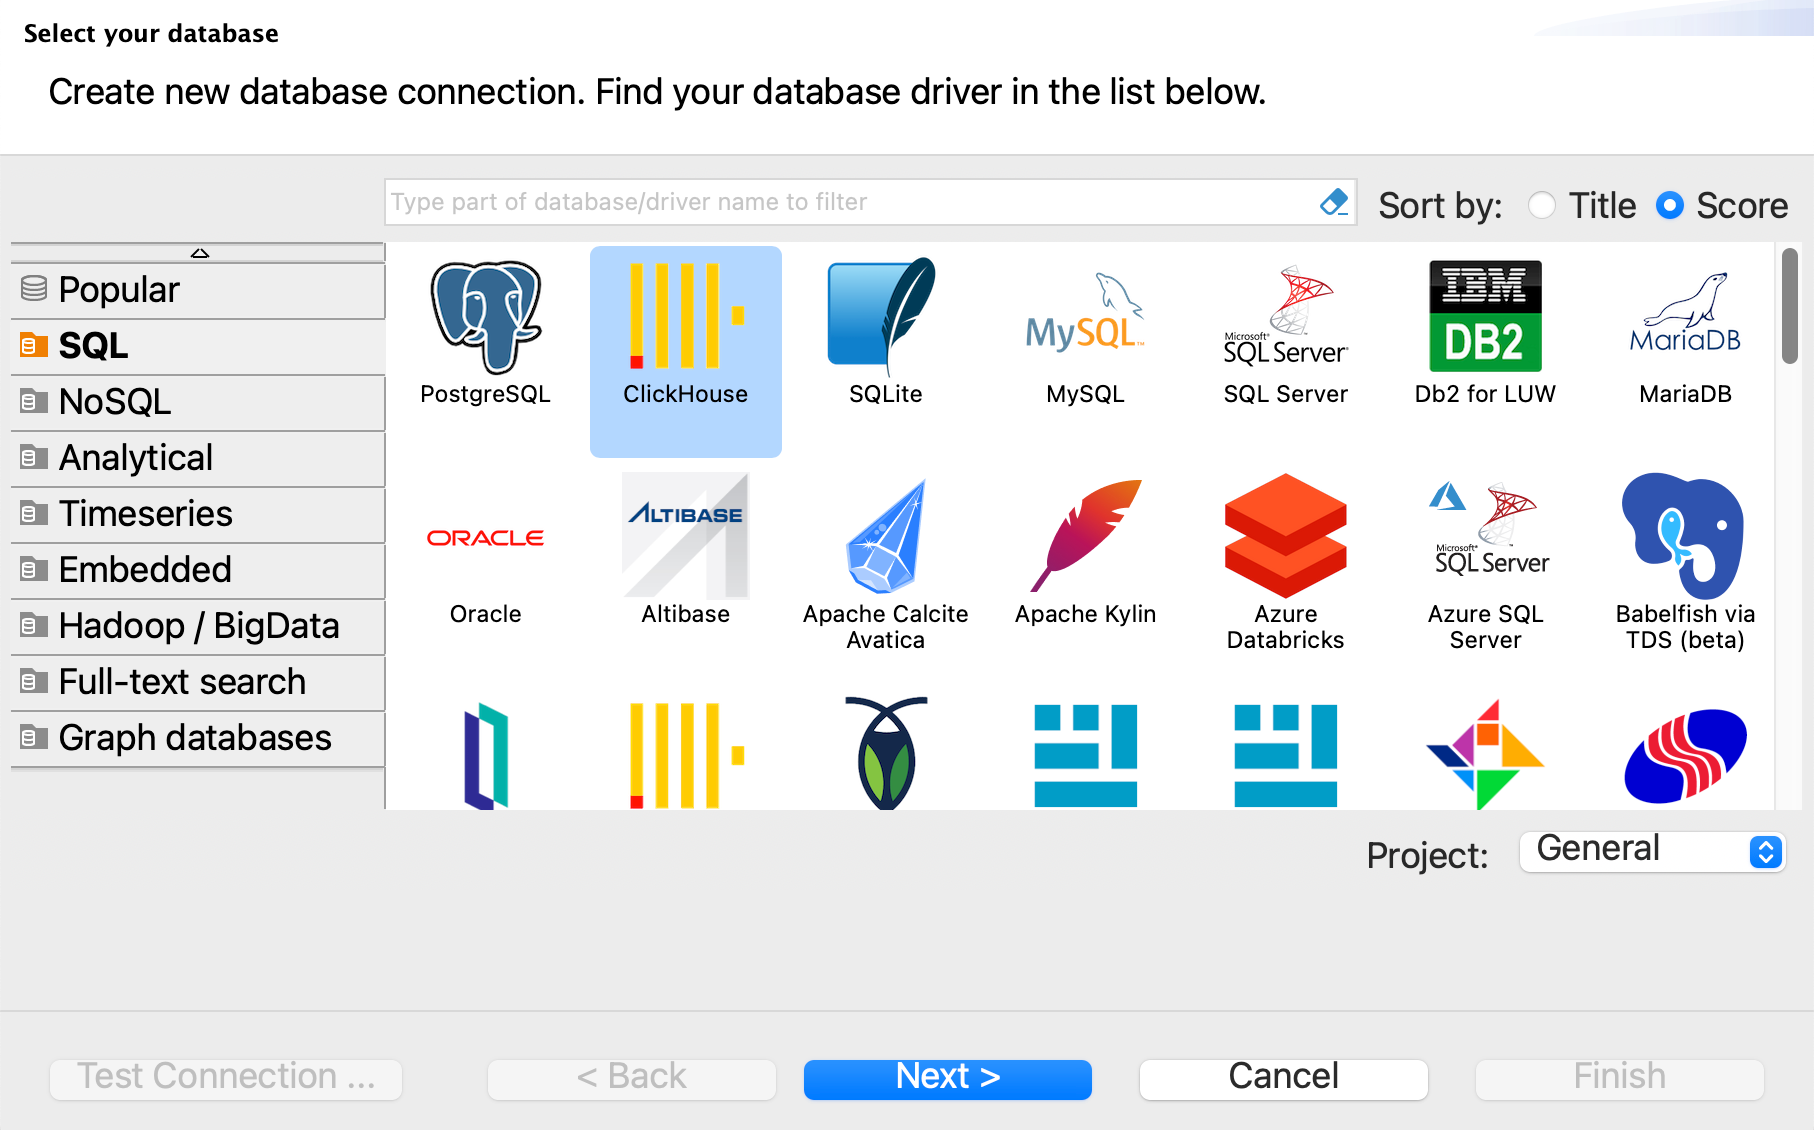Viewport: 1814px width, 1130px height.
Task: Collapse the category list arrow
Action: (x=199, y=253)
